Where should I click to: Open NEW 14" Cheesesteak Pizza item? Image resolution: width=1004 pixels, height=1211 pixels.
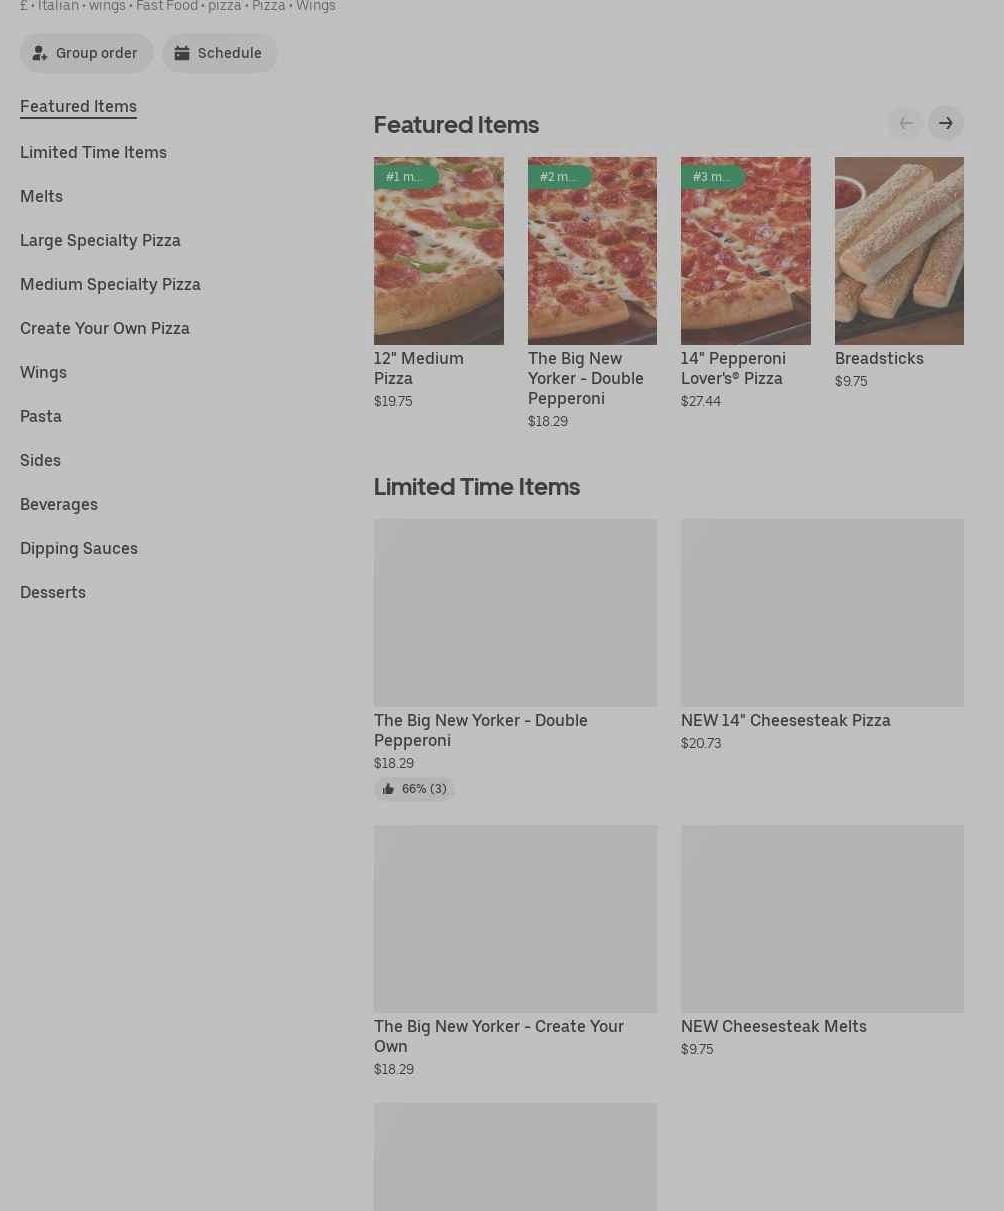click(822, 636)
